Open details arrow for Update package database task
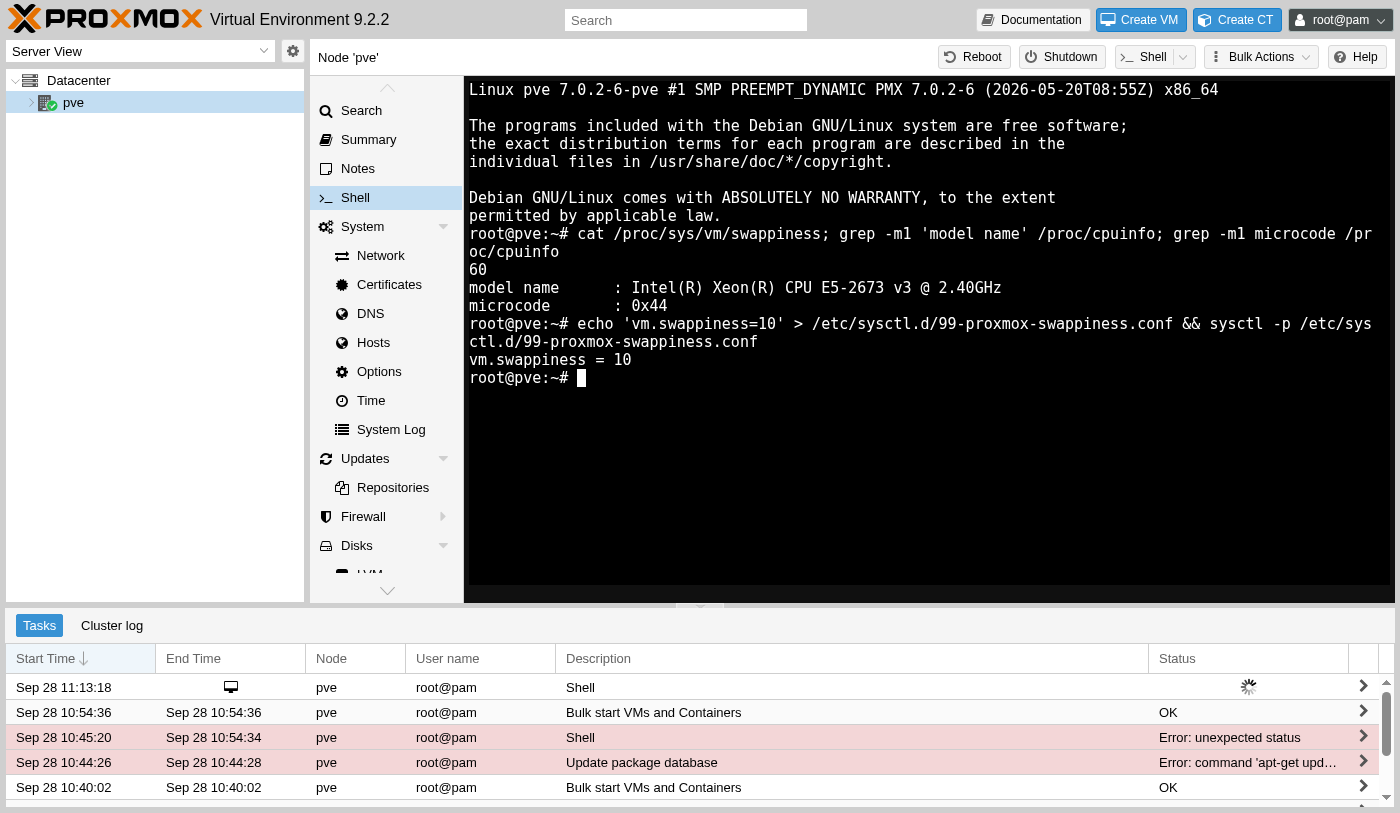 point(1363,761)
